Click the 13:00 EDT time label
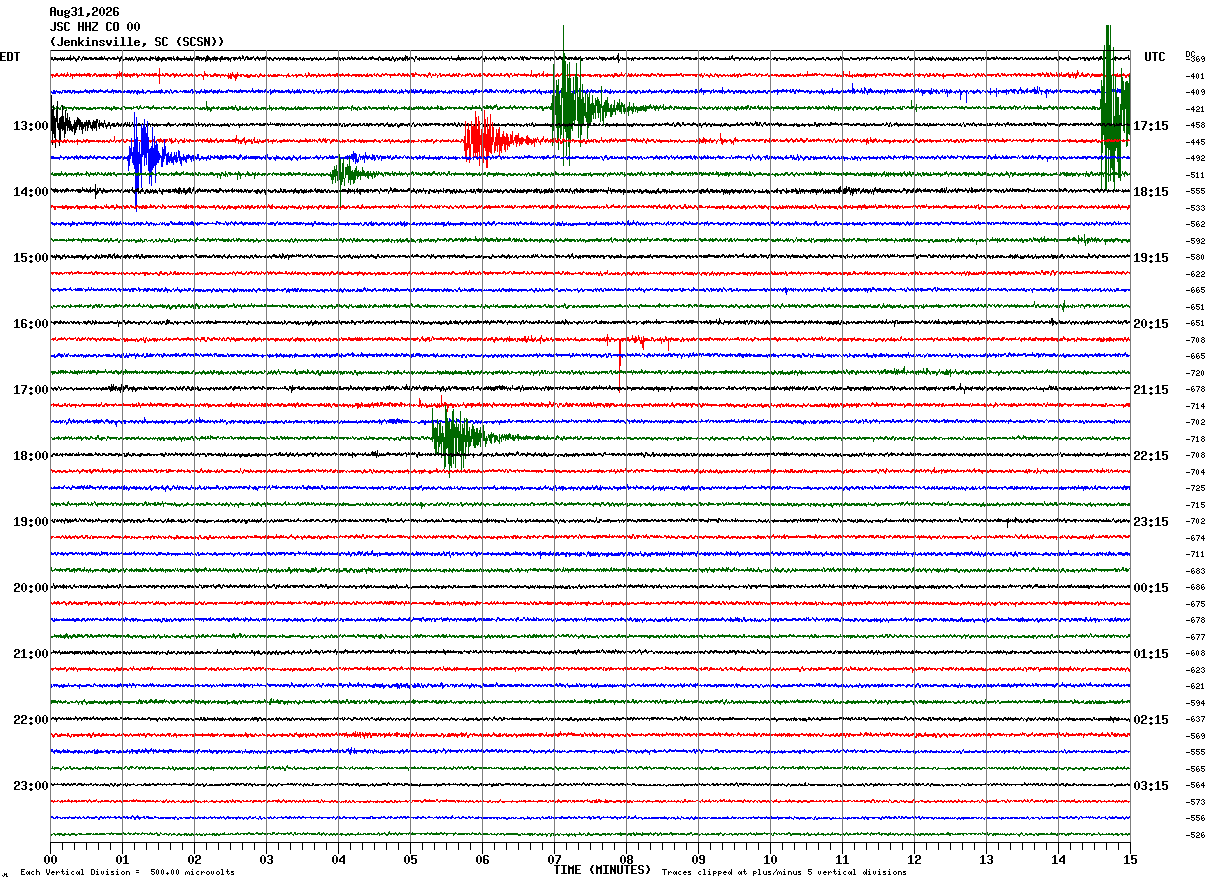 (x=31, y=126)
